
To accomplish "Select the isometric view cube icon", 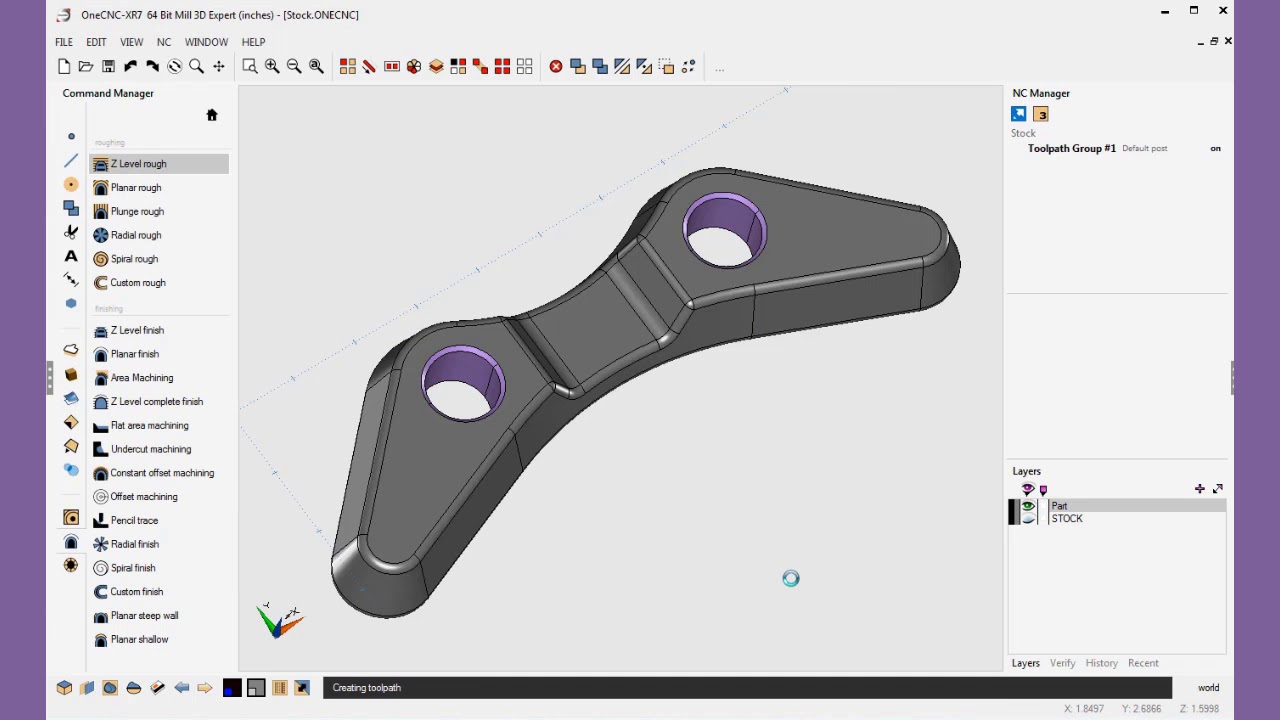I will (64, 688).
